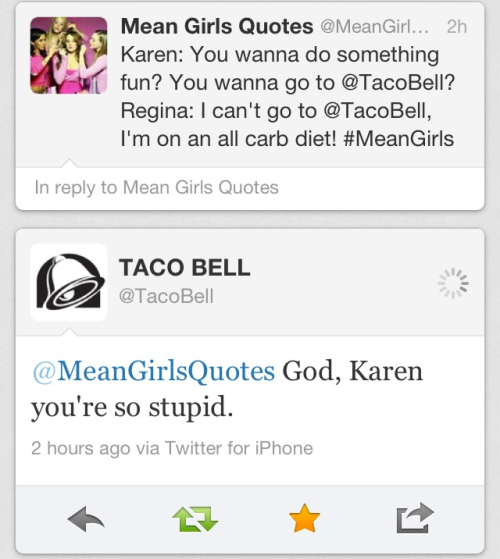Click the loading spinner indicator
500x559 pixels.
453,283
